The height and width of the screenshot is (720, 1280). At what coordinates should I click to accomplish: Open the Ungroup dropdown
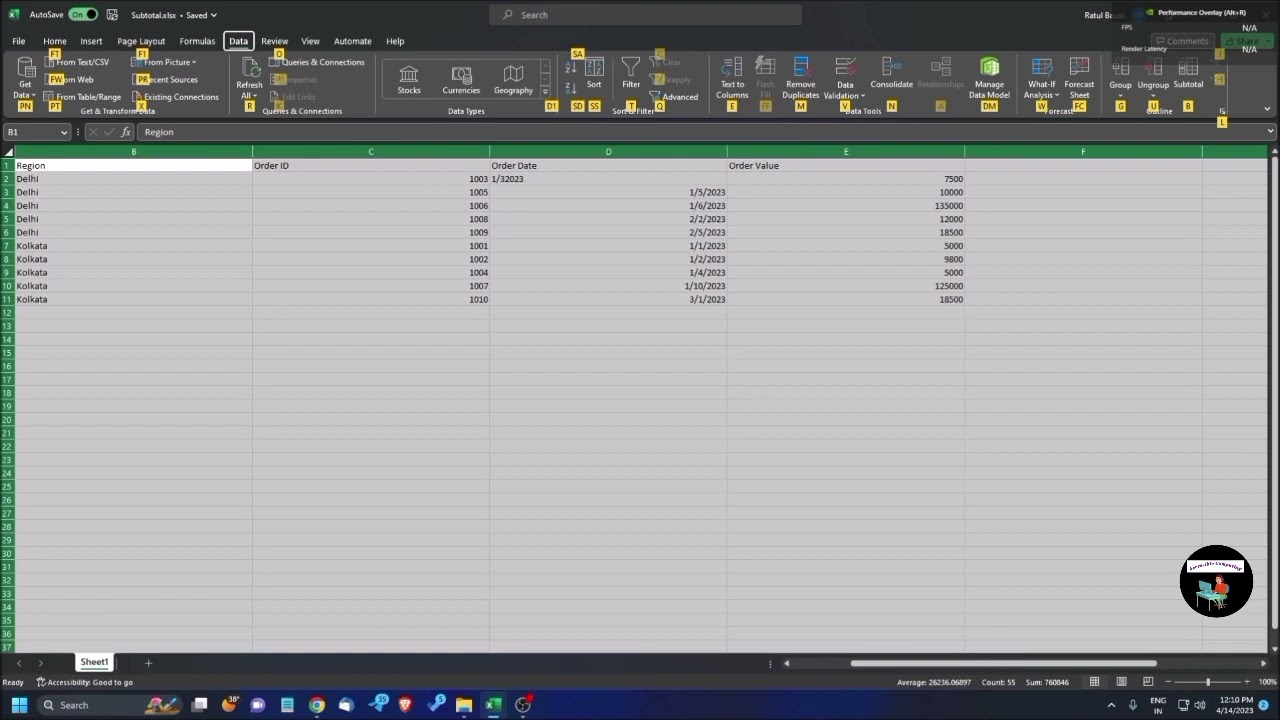[x=1153, y=78]
